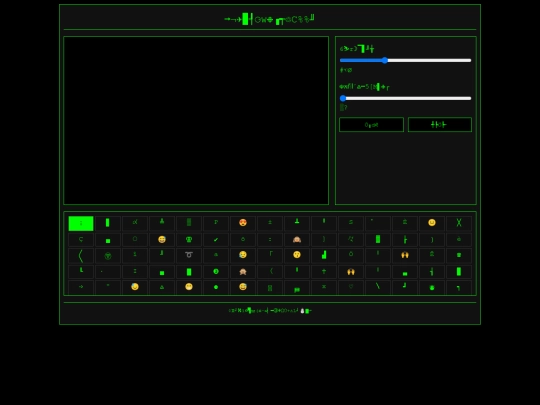540x405 pixels.
Task: Click inside the large black display panel
Action: (x=196, y=121)
